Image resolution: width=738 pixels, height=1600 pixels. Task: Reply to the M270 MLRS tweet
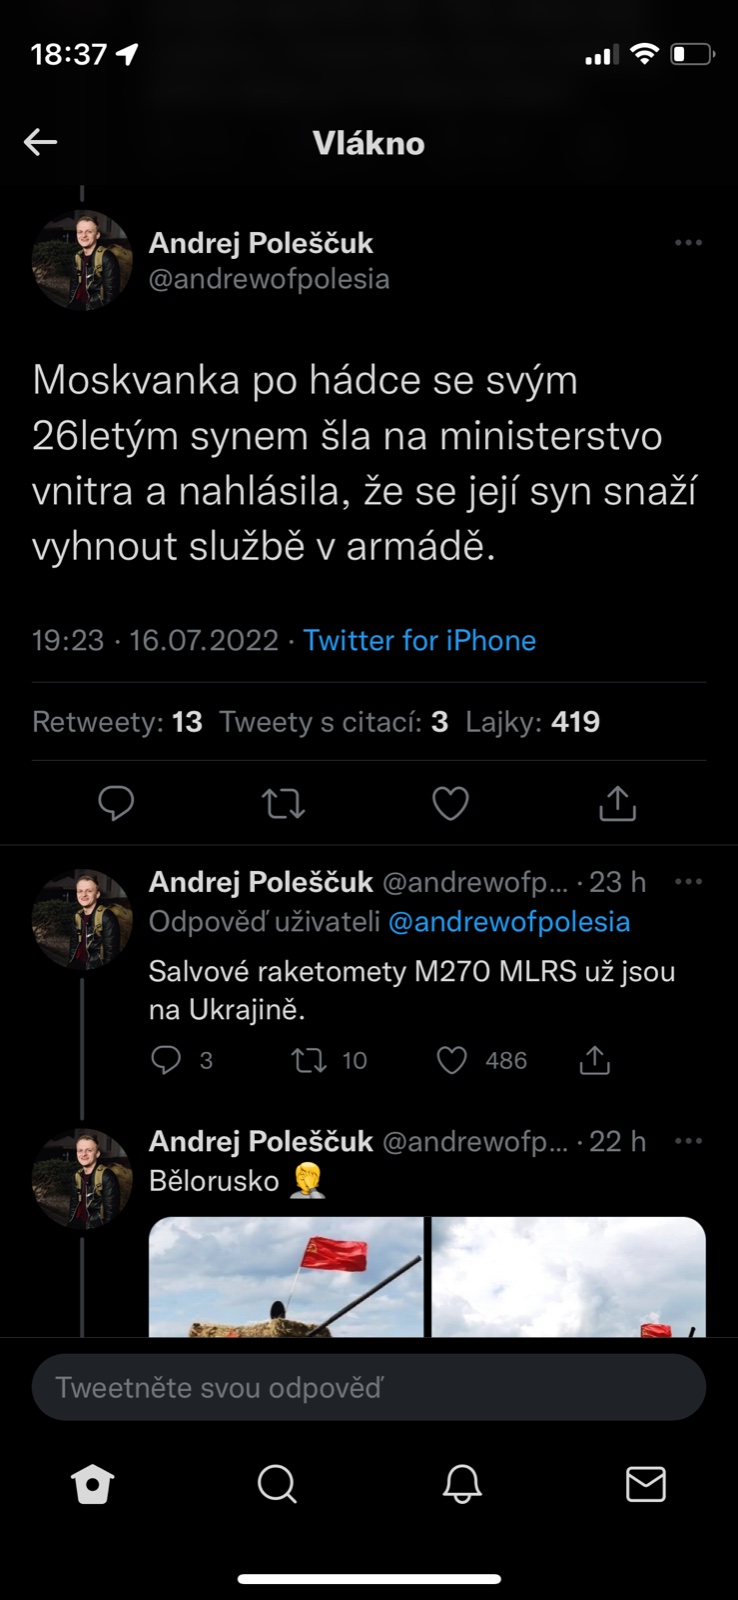click(166, 1060)
